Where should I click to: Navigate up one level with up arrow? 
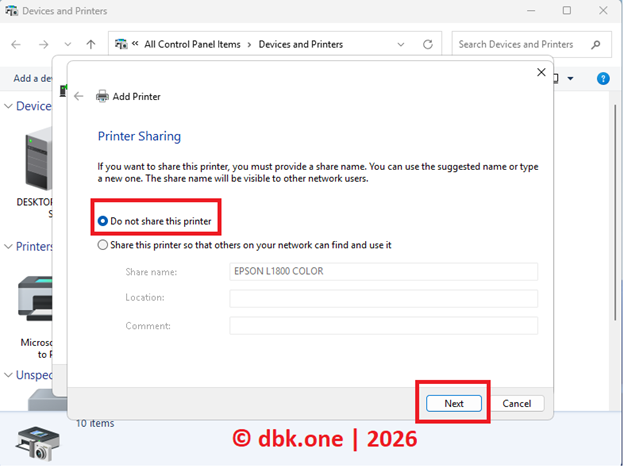91,45
